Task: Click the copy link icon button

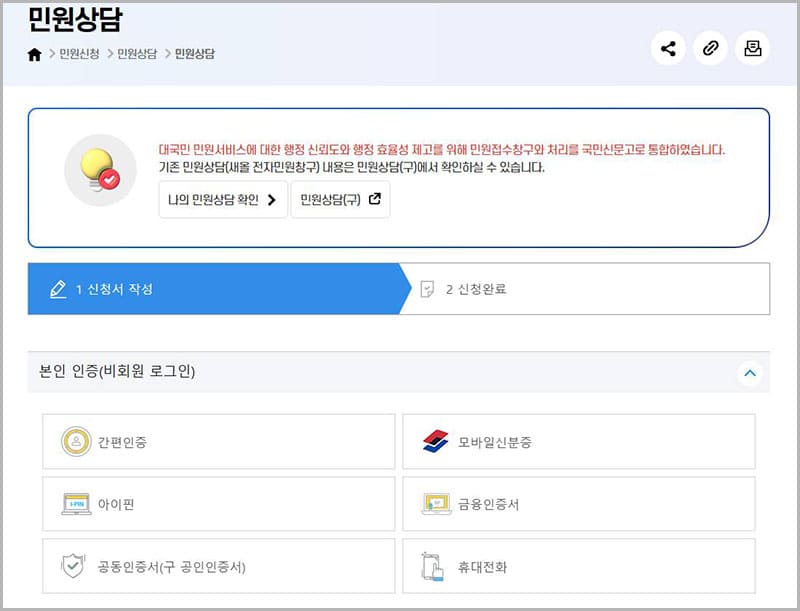Action: point(710,48)
